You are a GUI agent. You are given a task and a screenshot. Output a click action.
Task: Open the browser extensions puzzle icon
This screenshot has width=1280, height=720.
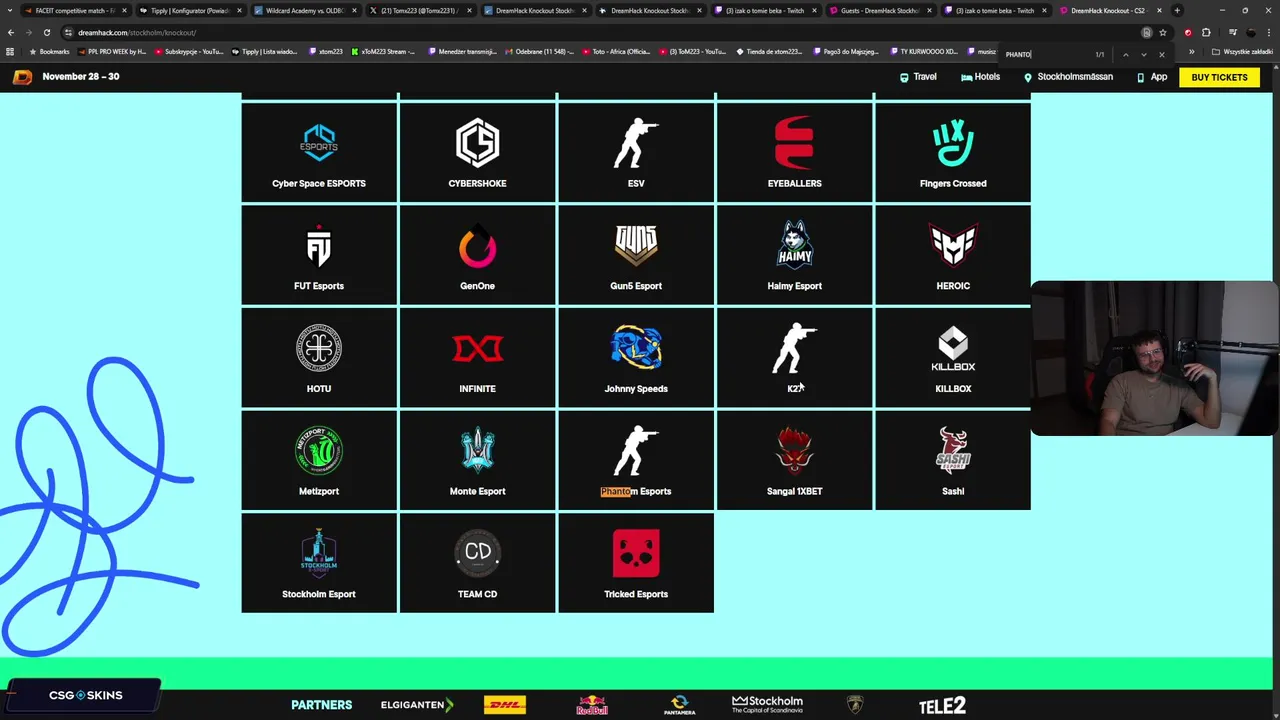tap(1206, 32)
